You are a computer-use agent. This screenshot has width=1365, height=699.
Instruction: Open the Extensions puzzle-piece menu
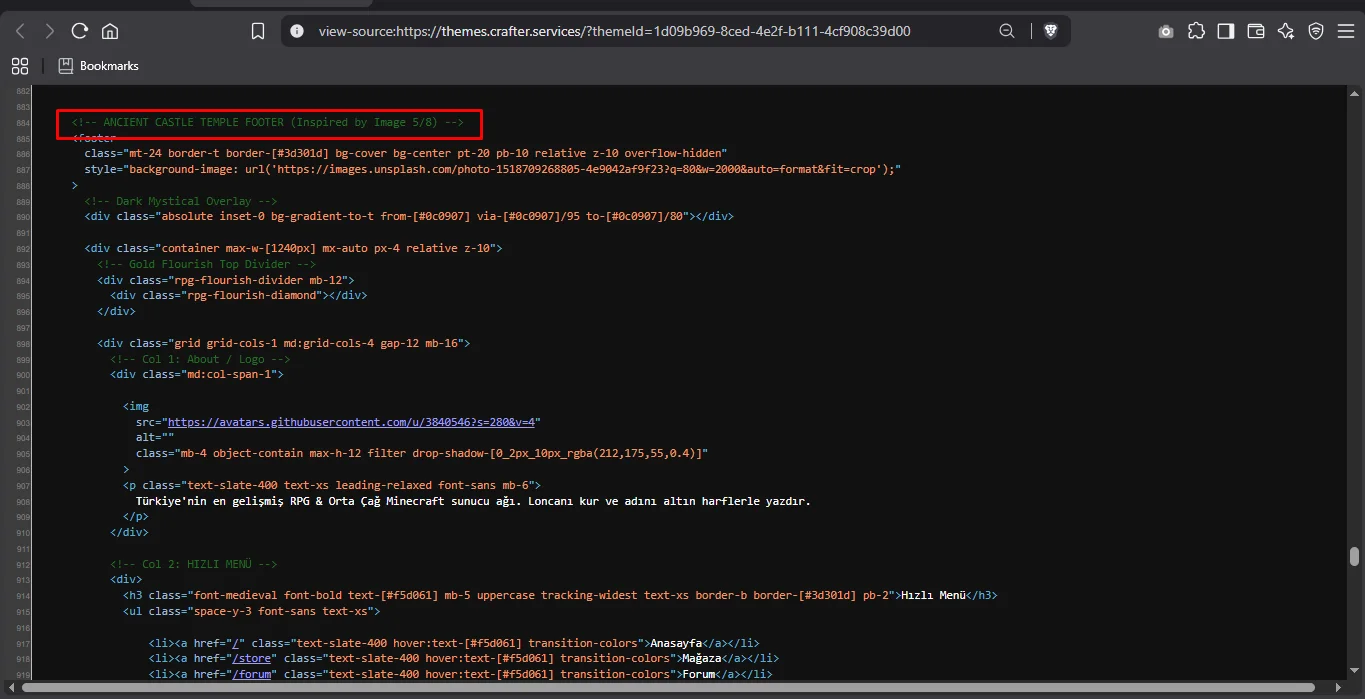click(x=1196, y=31)
